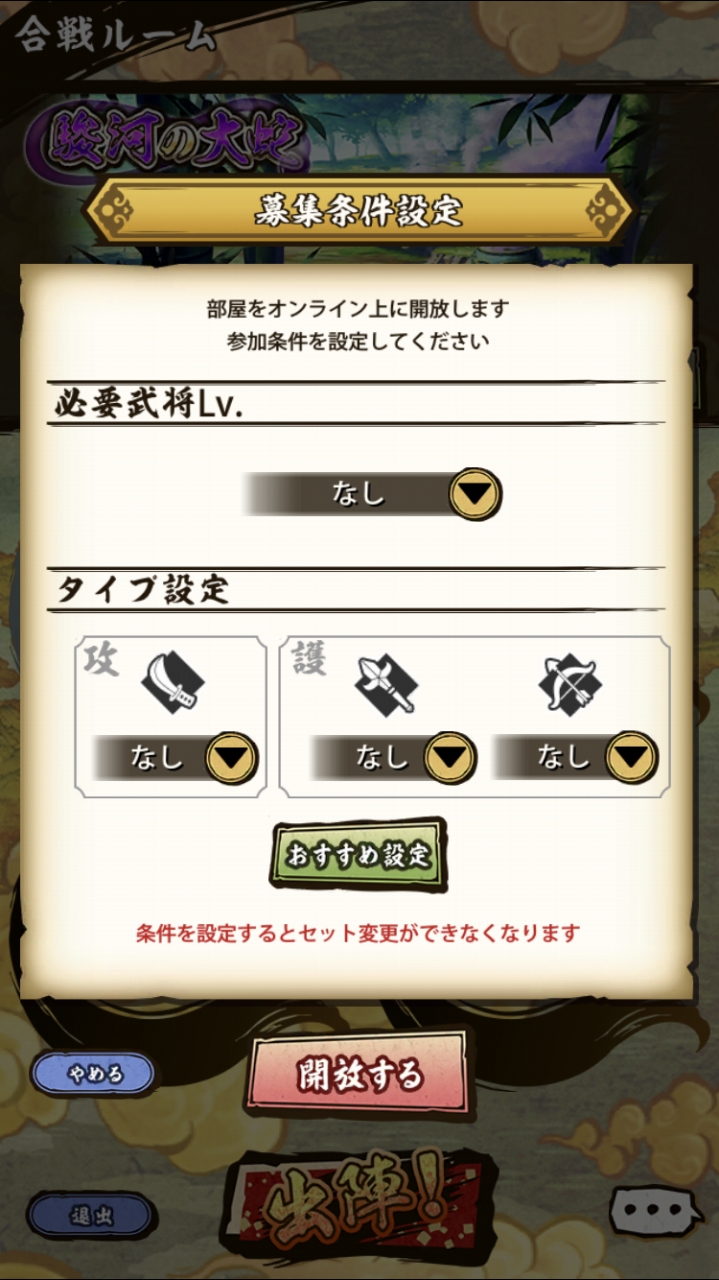
Task: Expand the spear type dropdown arrow
Action: 450,757
